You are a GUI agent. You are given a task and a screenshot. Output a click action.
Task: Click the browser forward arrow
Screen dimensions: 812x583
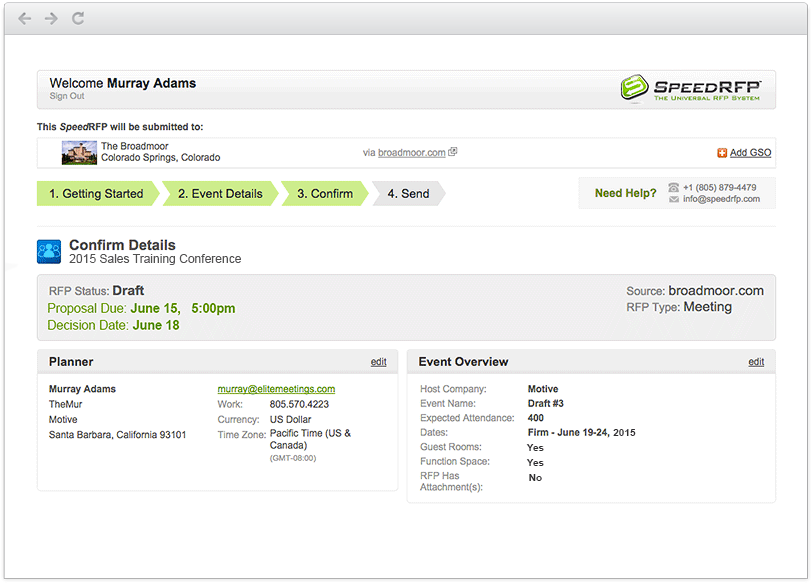point(51,19)
